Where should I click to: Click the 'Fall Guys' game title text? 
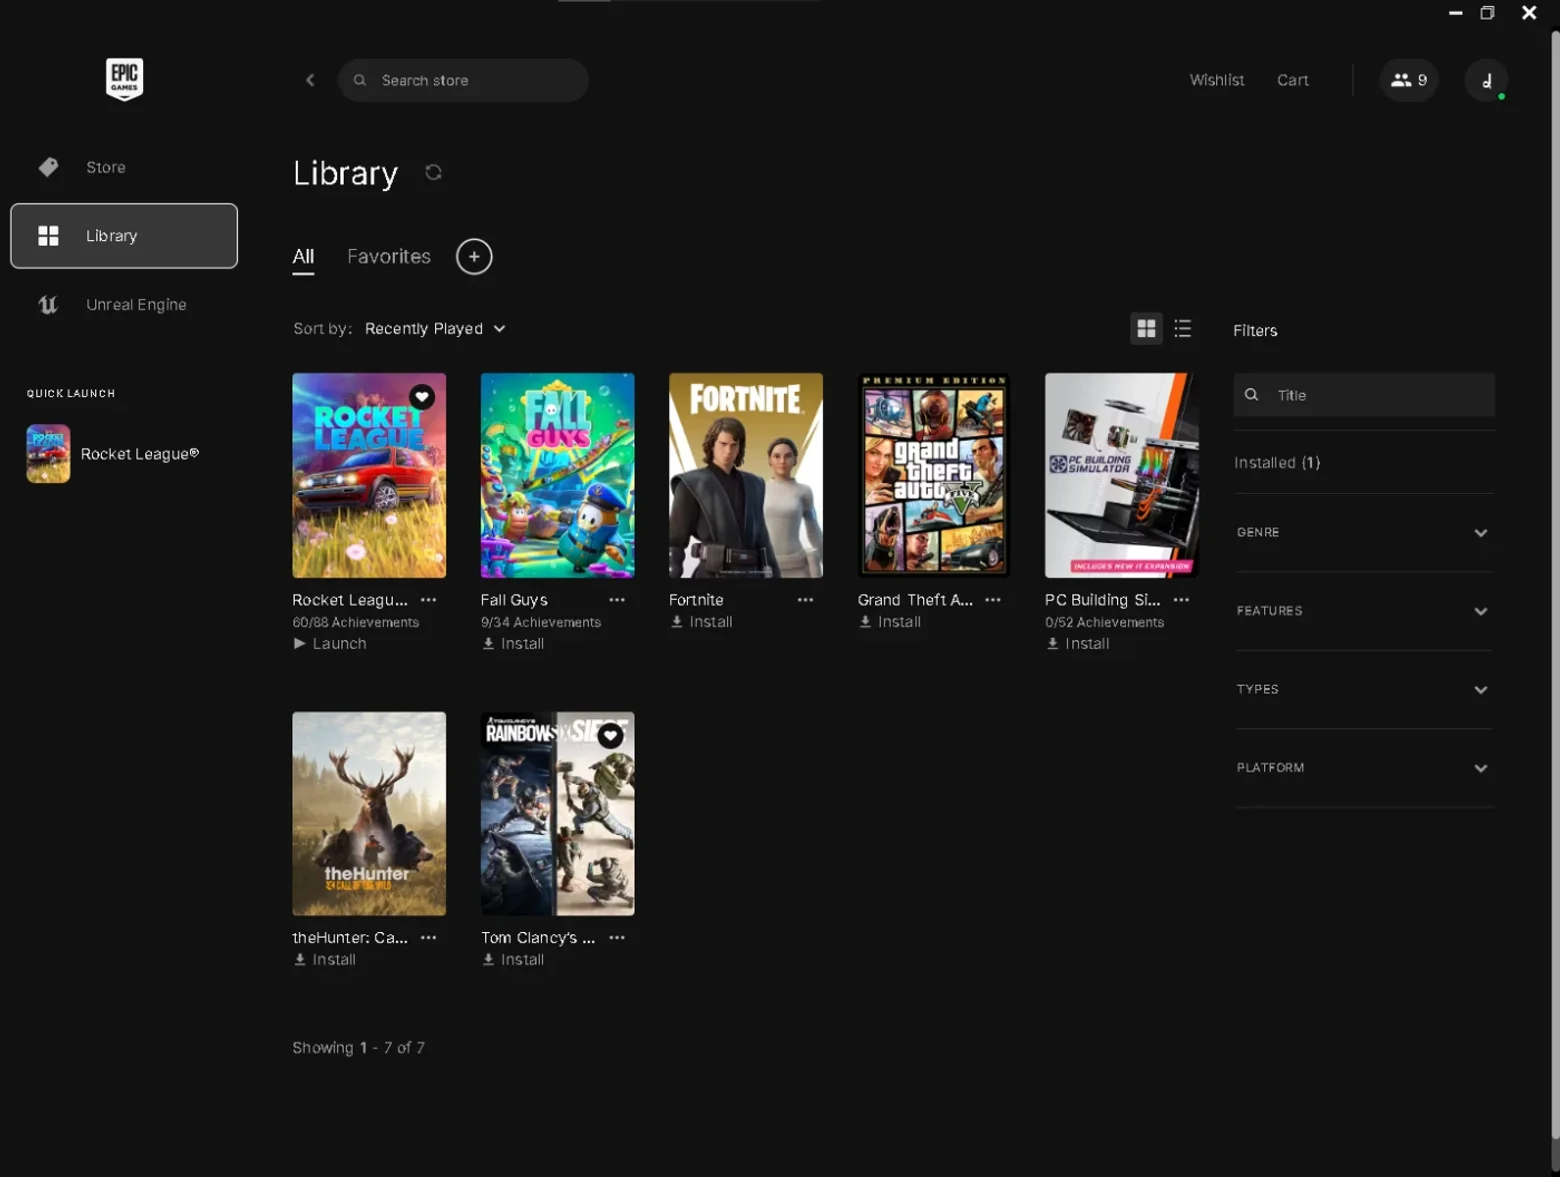click(514, 600)
